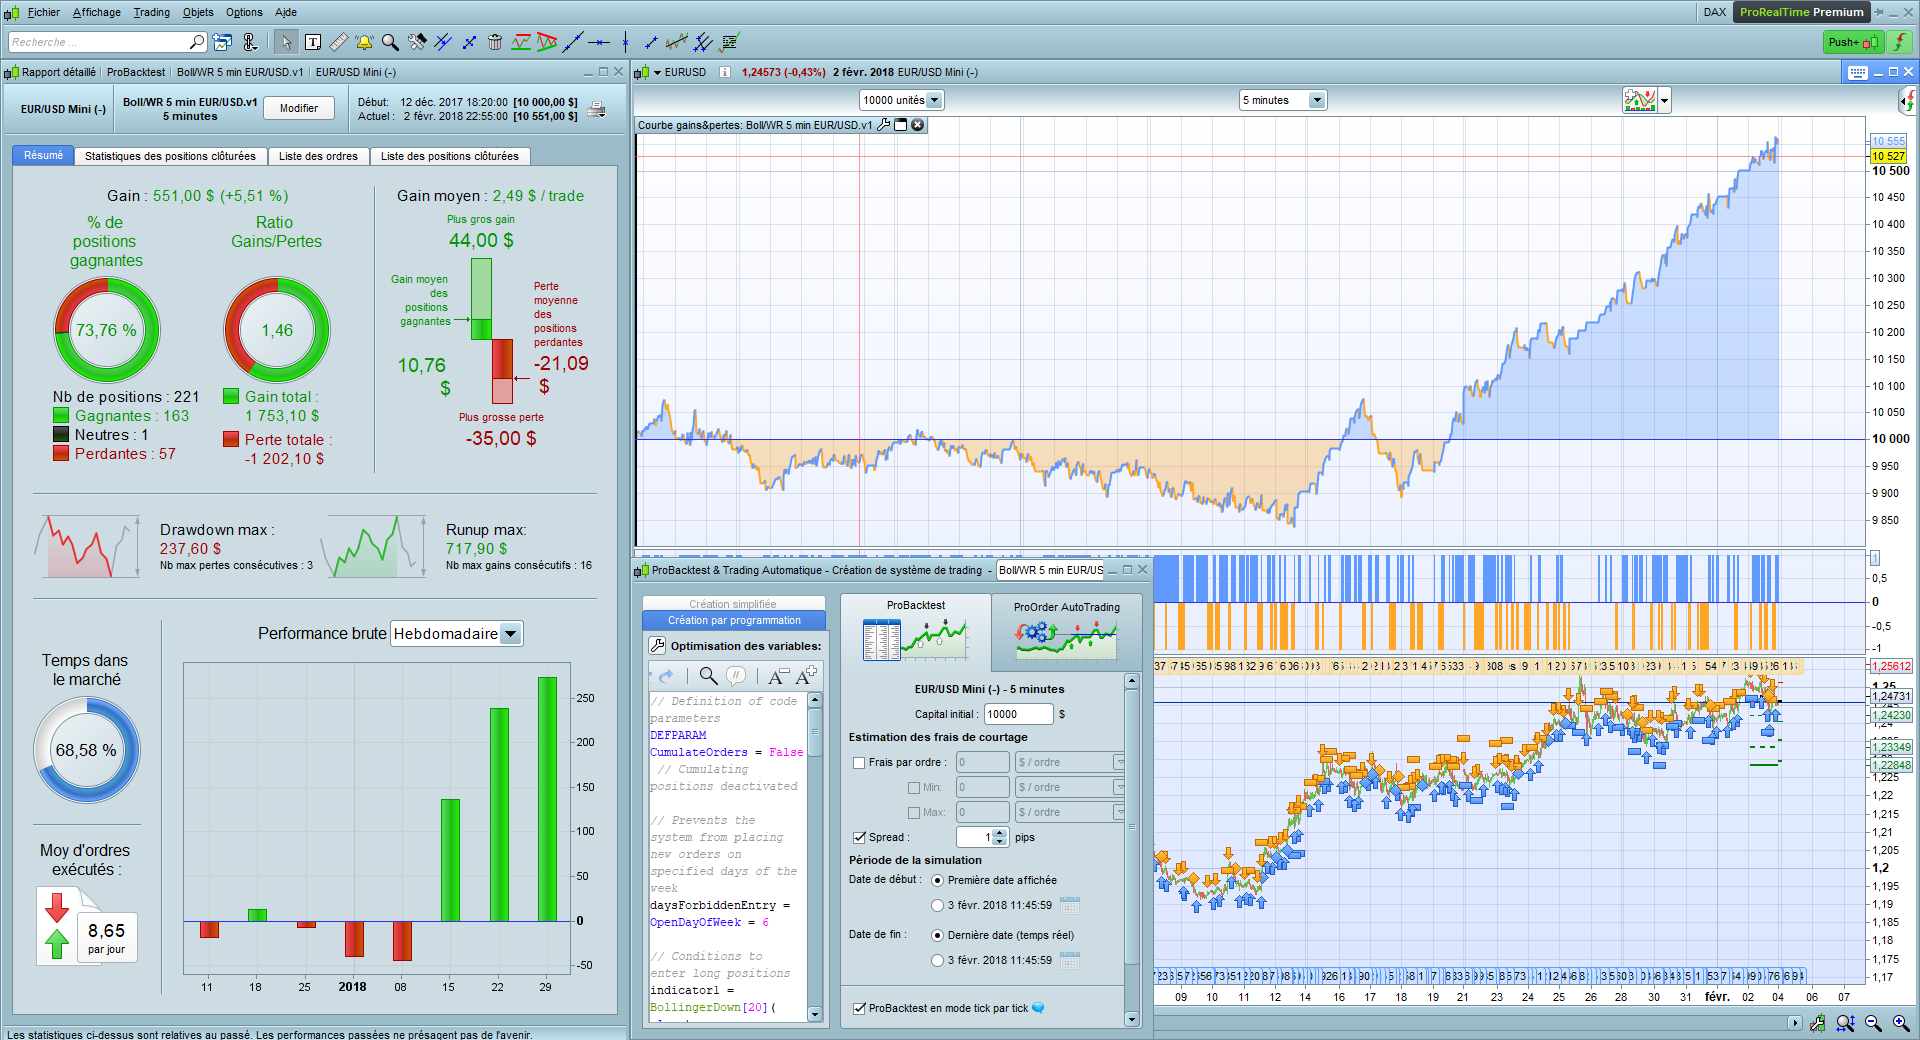Viewport: 1920px width, 1040px height.
Task: Open Liste des positions clôturées tab
Action: (x=450, y=156)
